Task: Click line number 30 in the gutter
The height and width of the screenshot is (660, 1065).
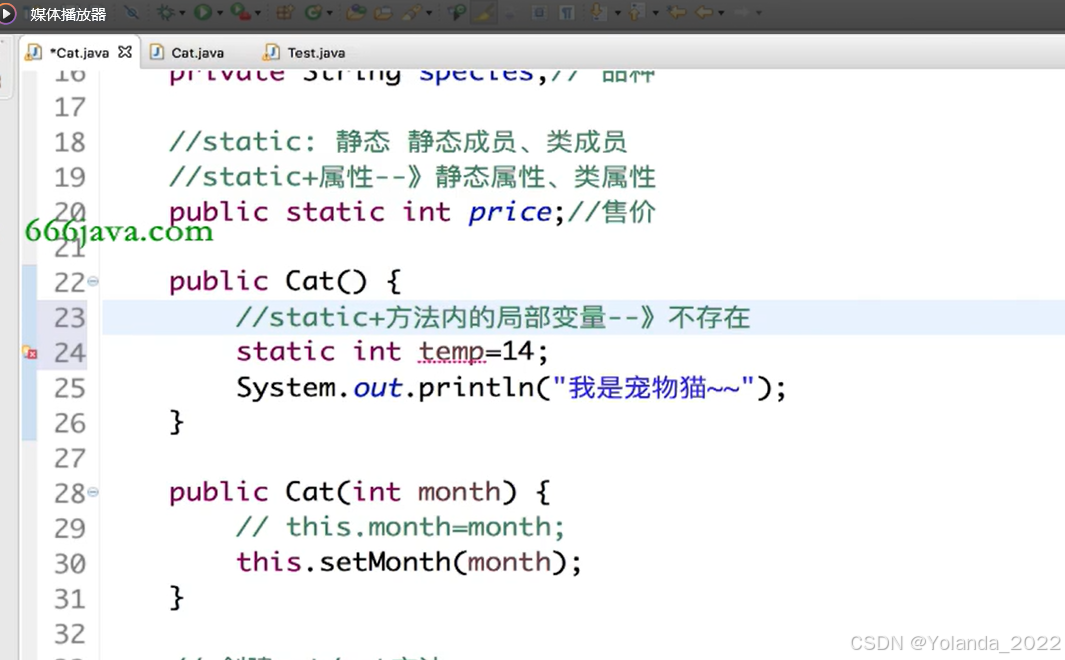Action: (70, 563)
